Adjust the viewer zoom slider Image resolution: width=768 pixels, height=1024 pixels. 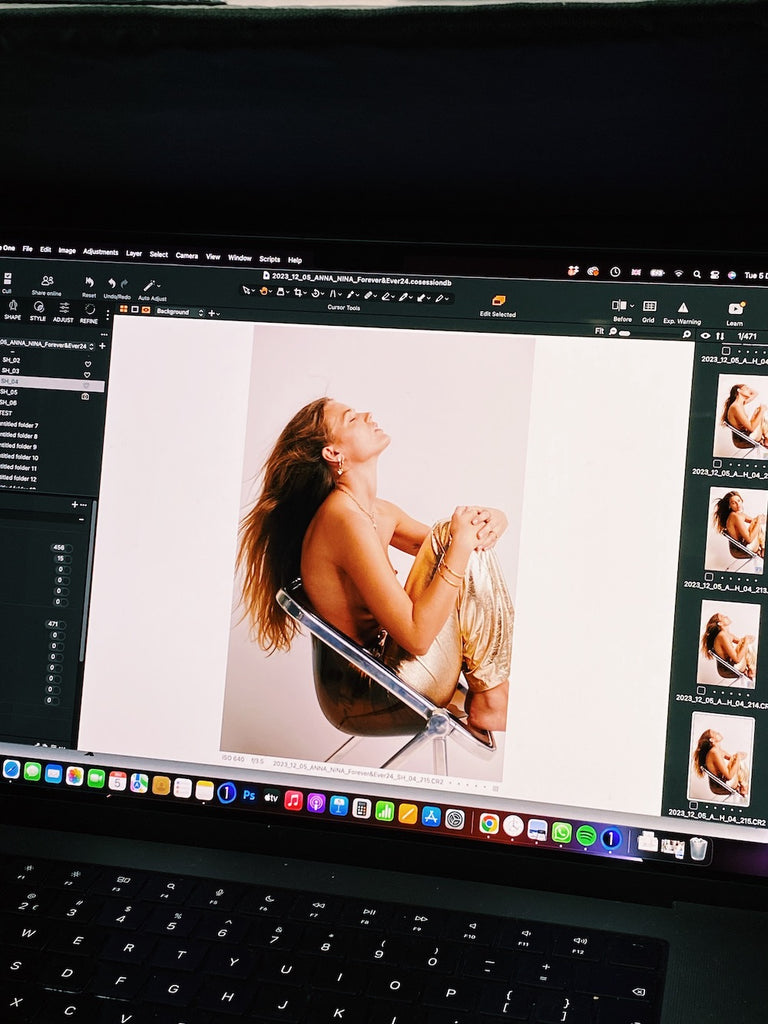pyautogui.click(x=625, y=332)
